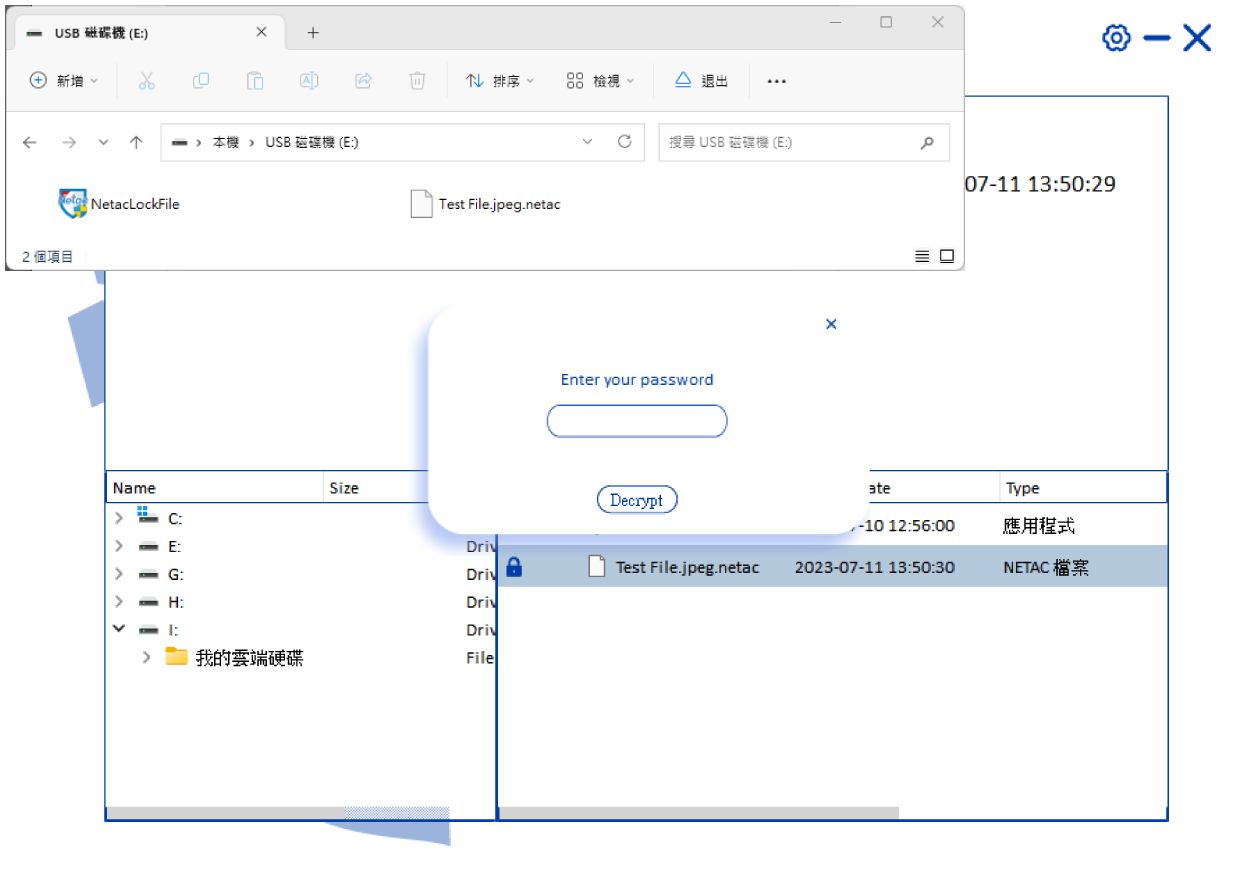Click the Delete trash can icon
This screenshot has height=895, width=1240.
(418, 81)
